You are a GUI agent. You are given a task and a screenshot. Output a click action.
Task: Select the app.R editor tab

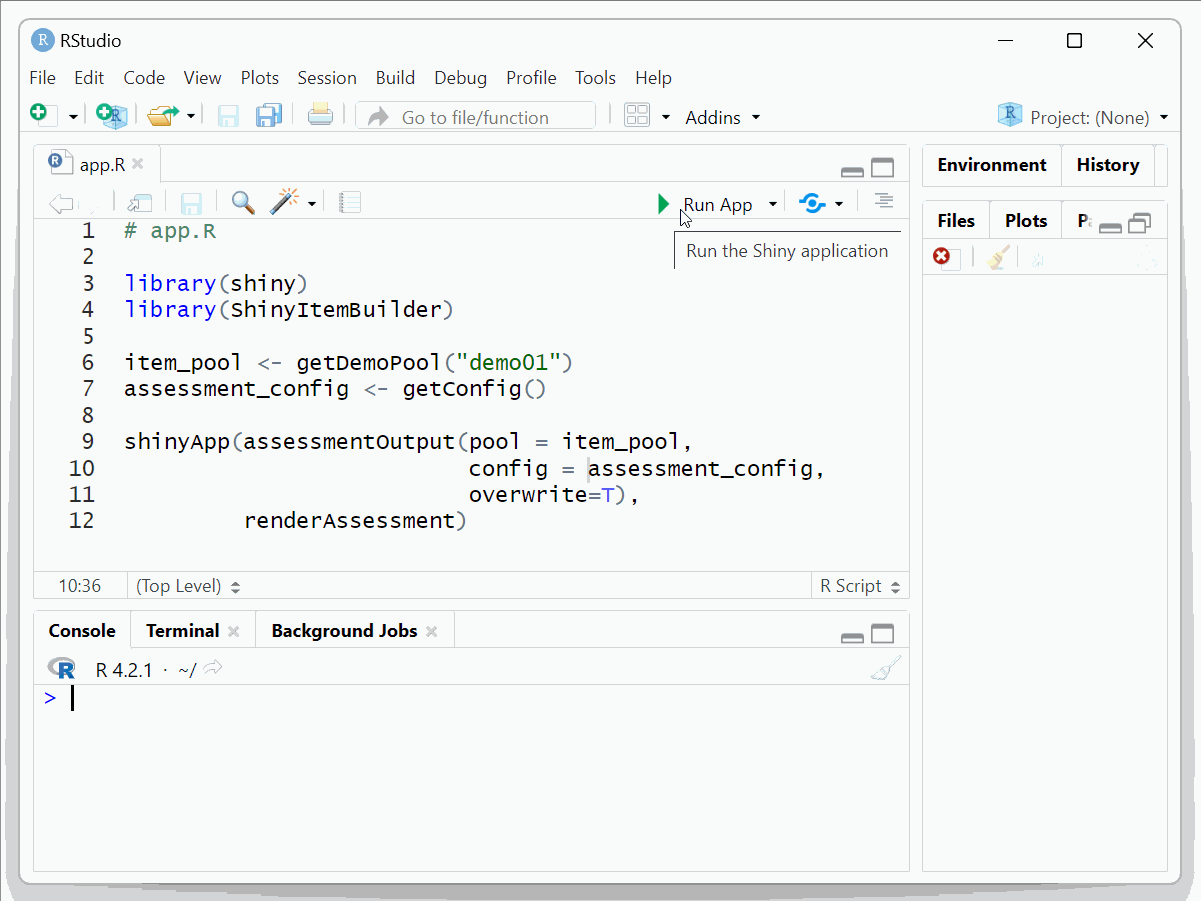(x=97, y=164)
